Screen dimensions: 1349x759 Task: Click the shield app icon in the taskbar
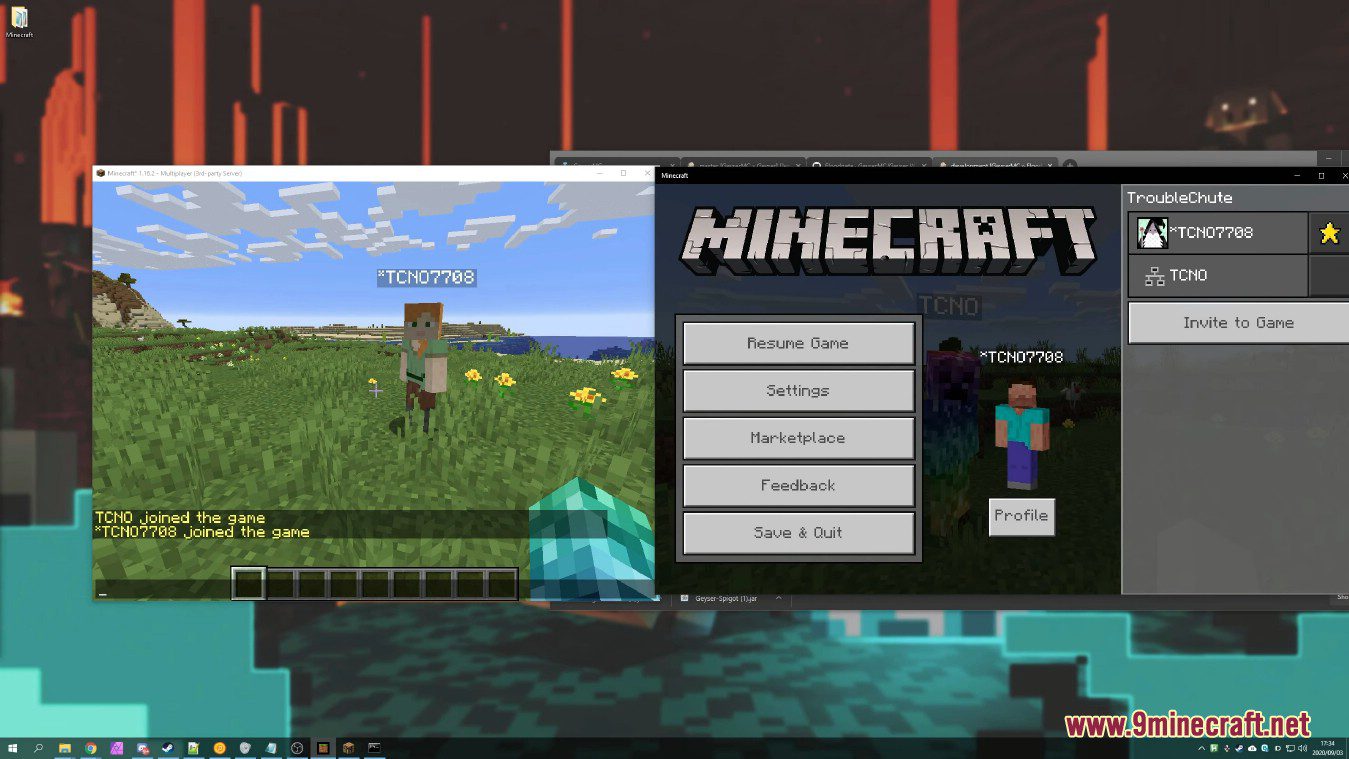[x=245, y=748]
